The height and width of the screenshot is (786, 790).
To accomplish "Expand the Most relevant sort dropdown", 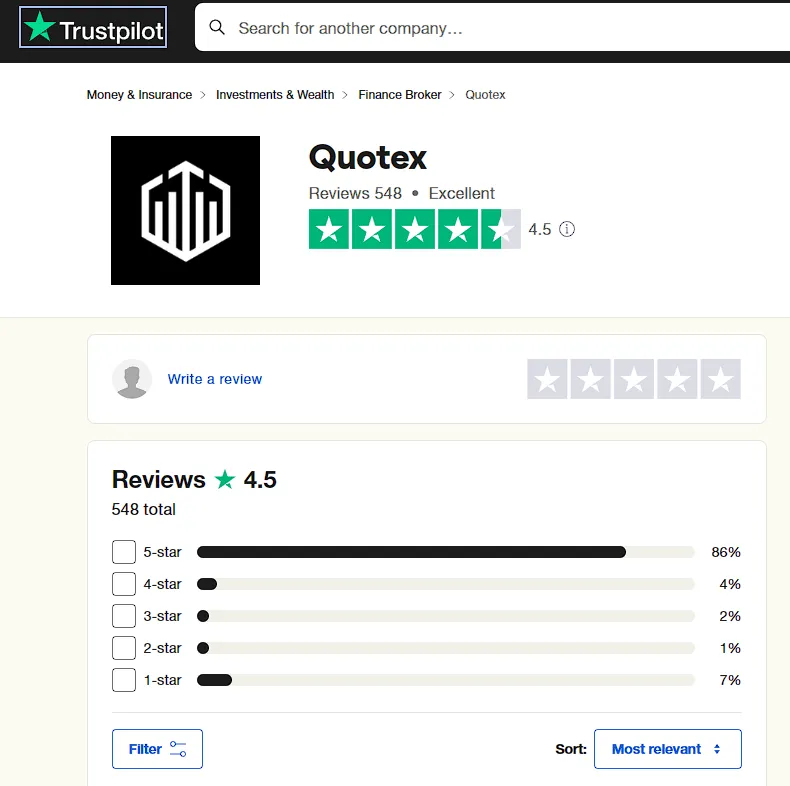I will (x=668, y=749).
